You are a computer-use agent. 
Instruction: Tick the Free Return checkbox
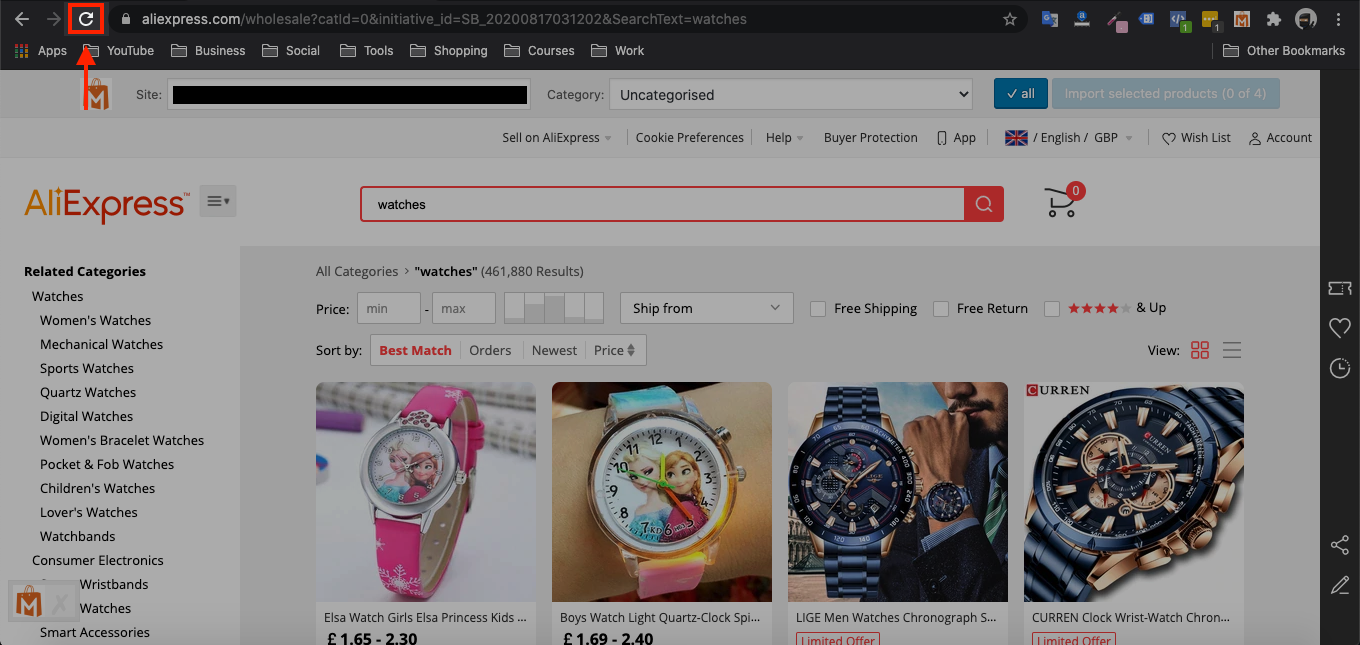click(x=940, y=309)
